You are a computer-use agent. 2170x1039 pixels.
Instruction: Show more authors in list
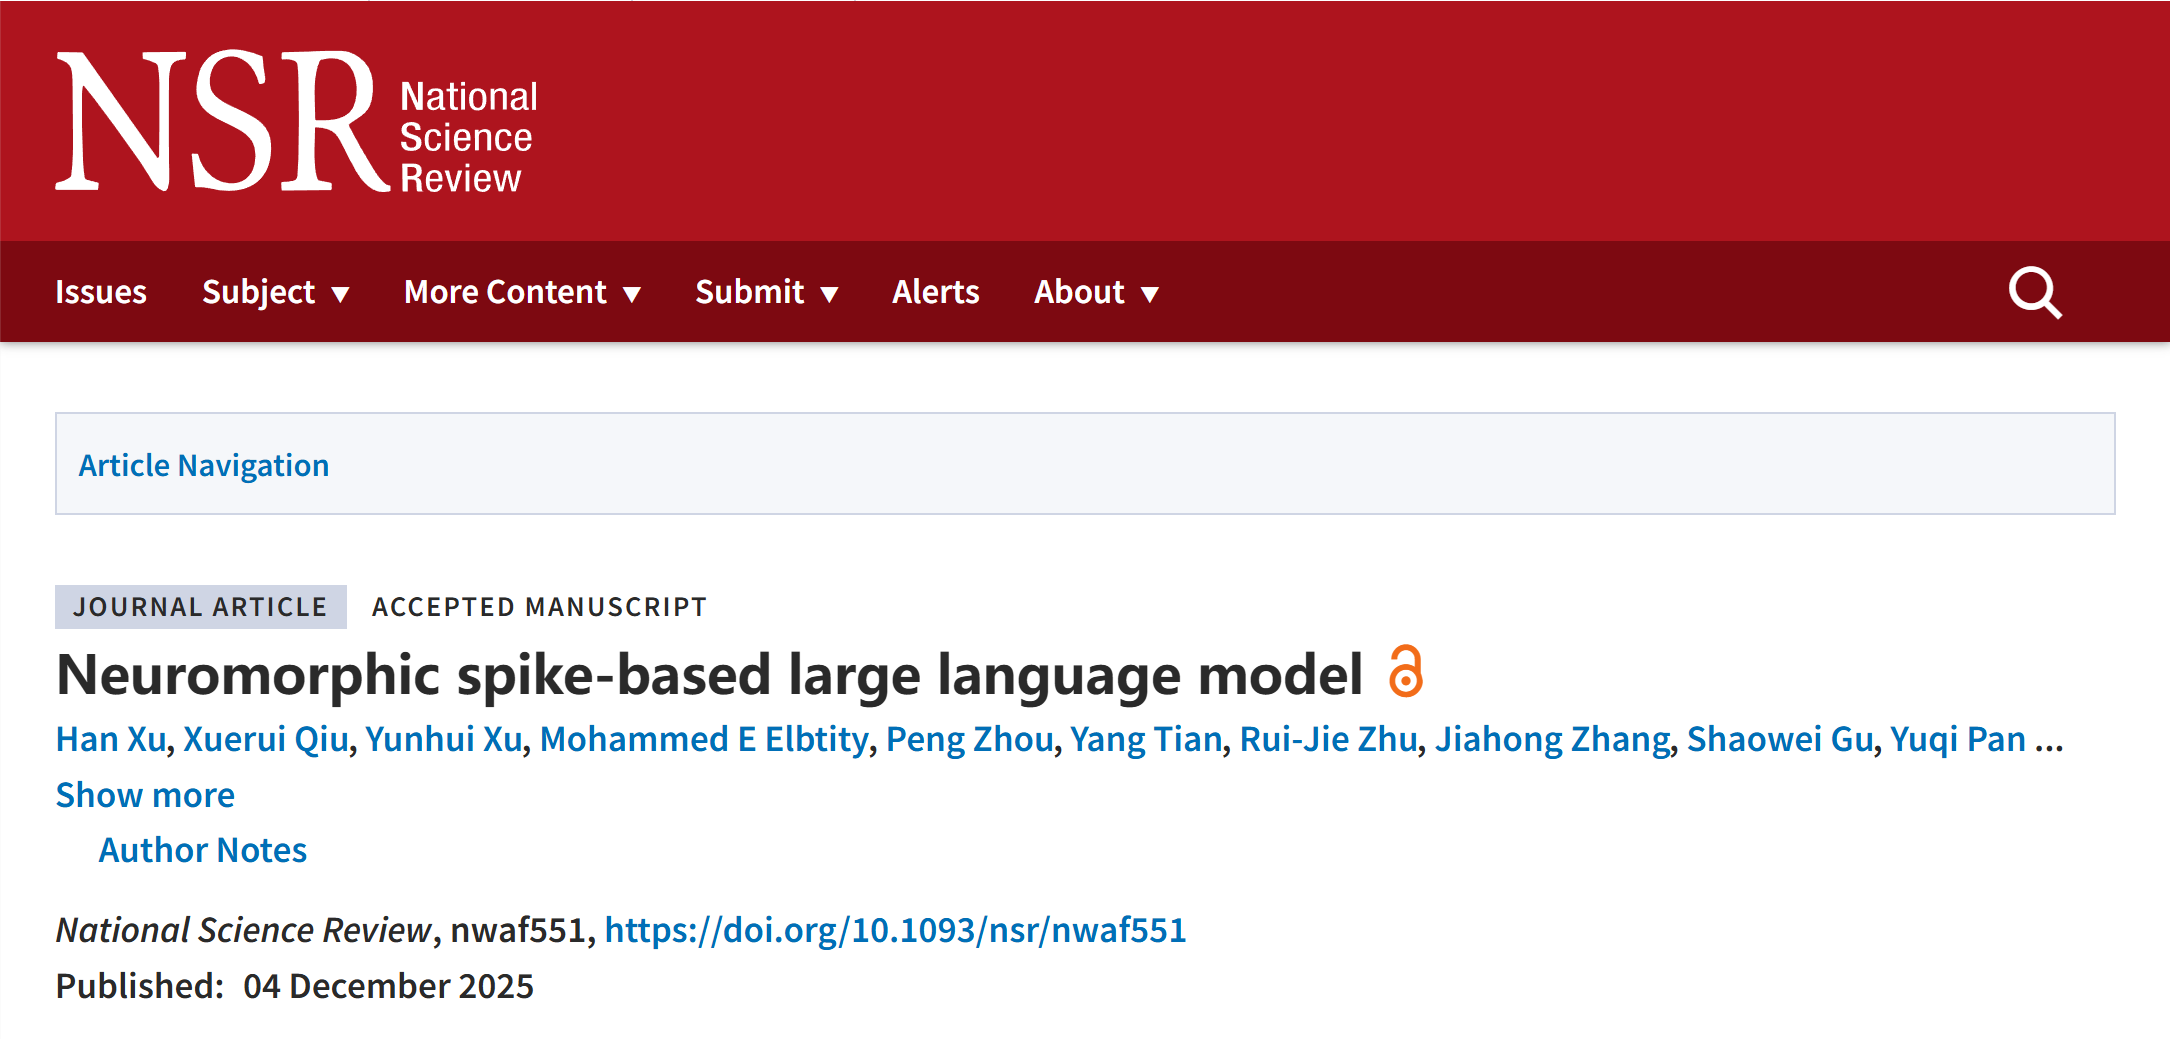click(145, 795)
